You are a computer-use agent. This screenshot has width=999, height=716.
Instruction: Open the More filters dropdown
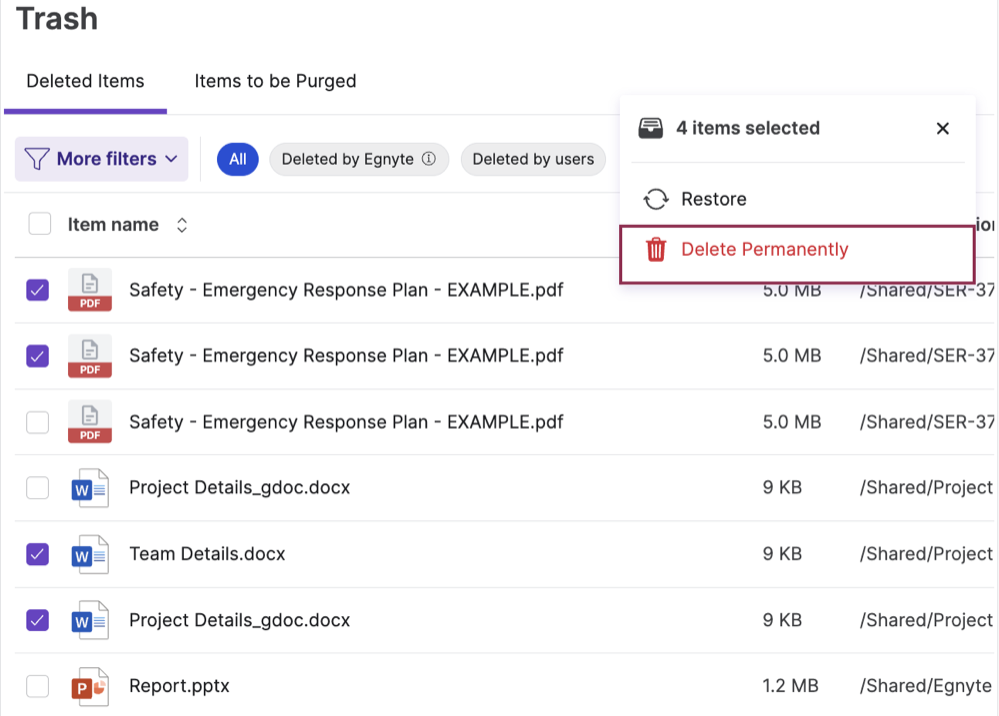(x=101, y=159)
